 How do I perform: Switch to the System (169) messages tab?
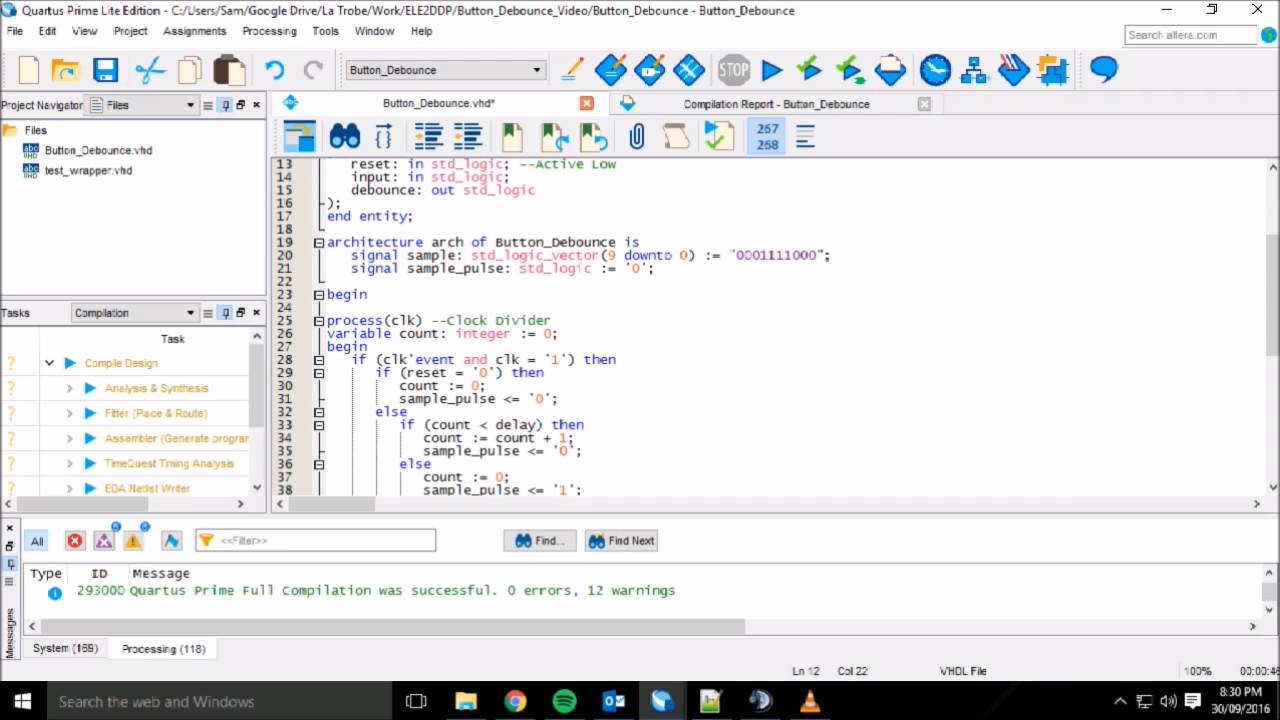click(x=65, y=649)
